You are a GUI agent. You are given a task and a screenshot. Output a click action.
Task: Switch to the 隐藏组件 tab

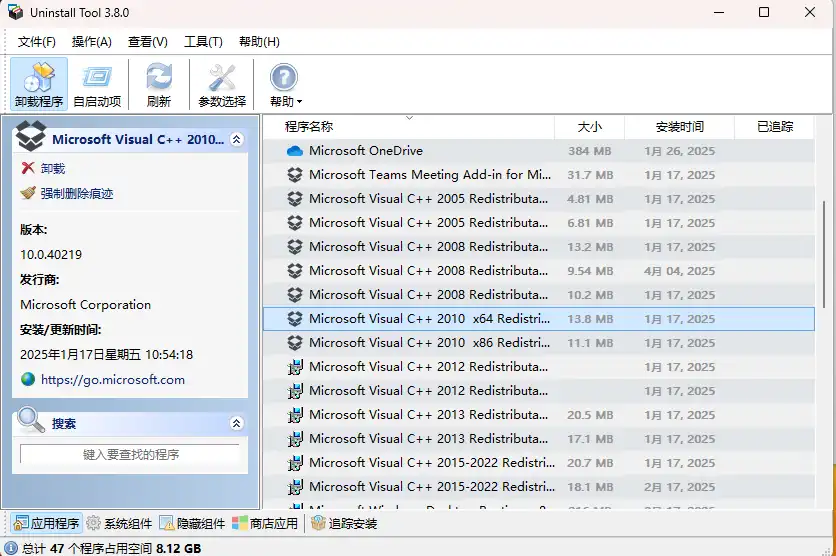click(192, 523)
